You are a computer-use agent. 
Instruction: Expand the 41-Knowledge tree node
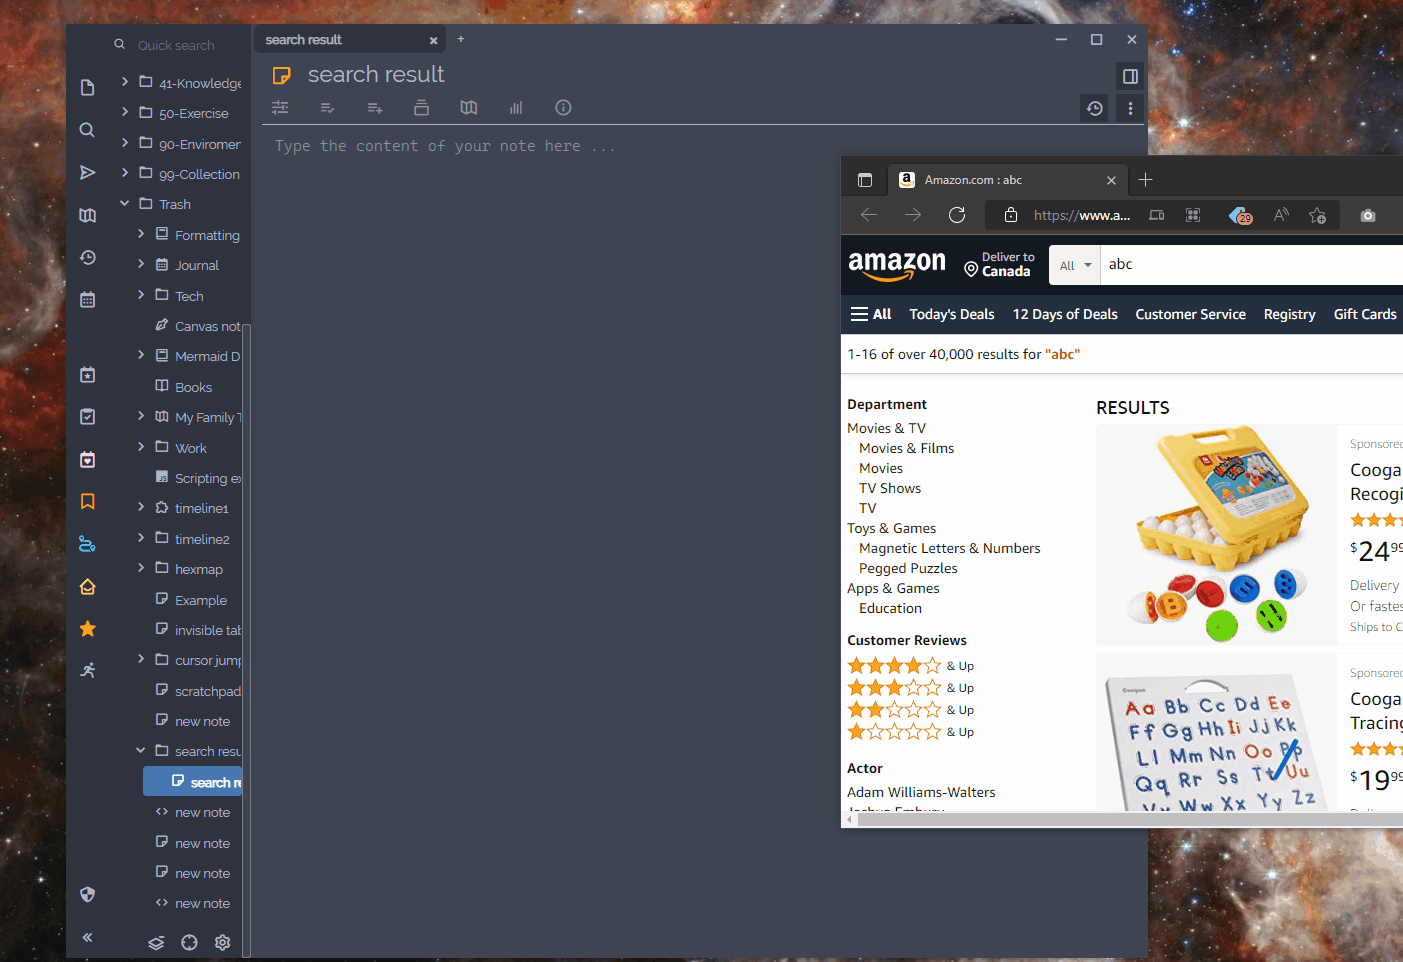pos(125,81)
